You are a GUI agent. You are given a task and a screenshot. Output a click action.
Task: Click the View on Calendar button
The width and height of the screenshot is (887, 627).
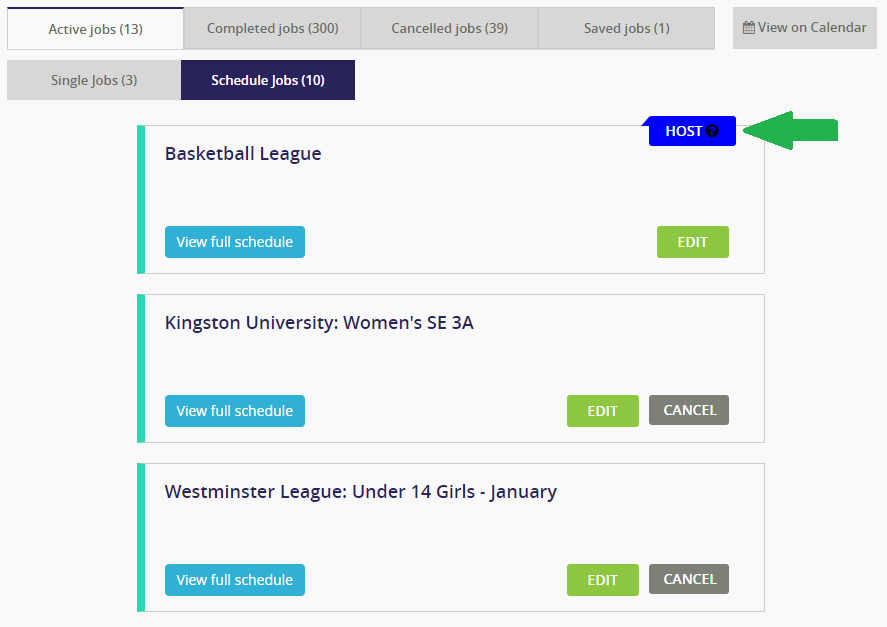tap(804, 28)
